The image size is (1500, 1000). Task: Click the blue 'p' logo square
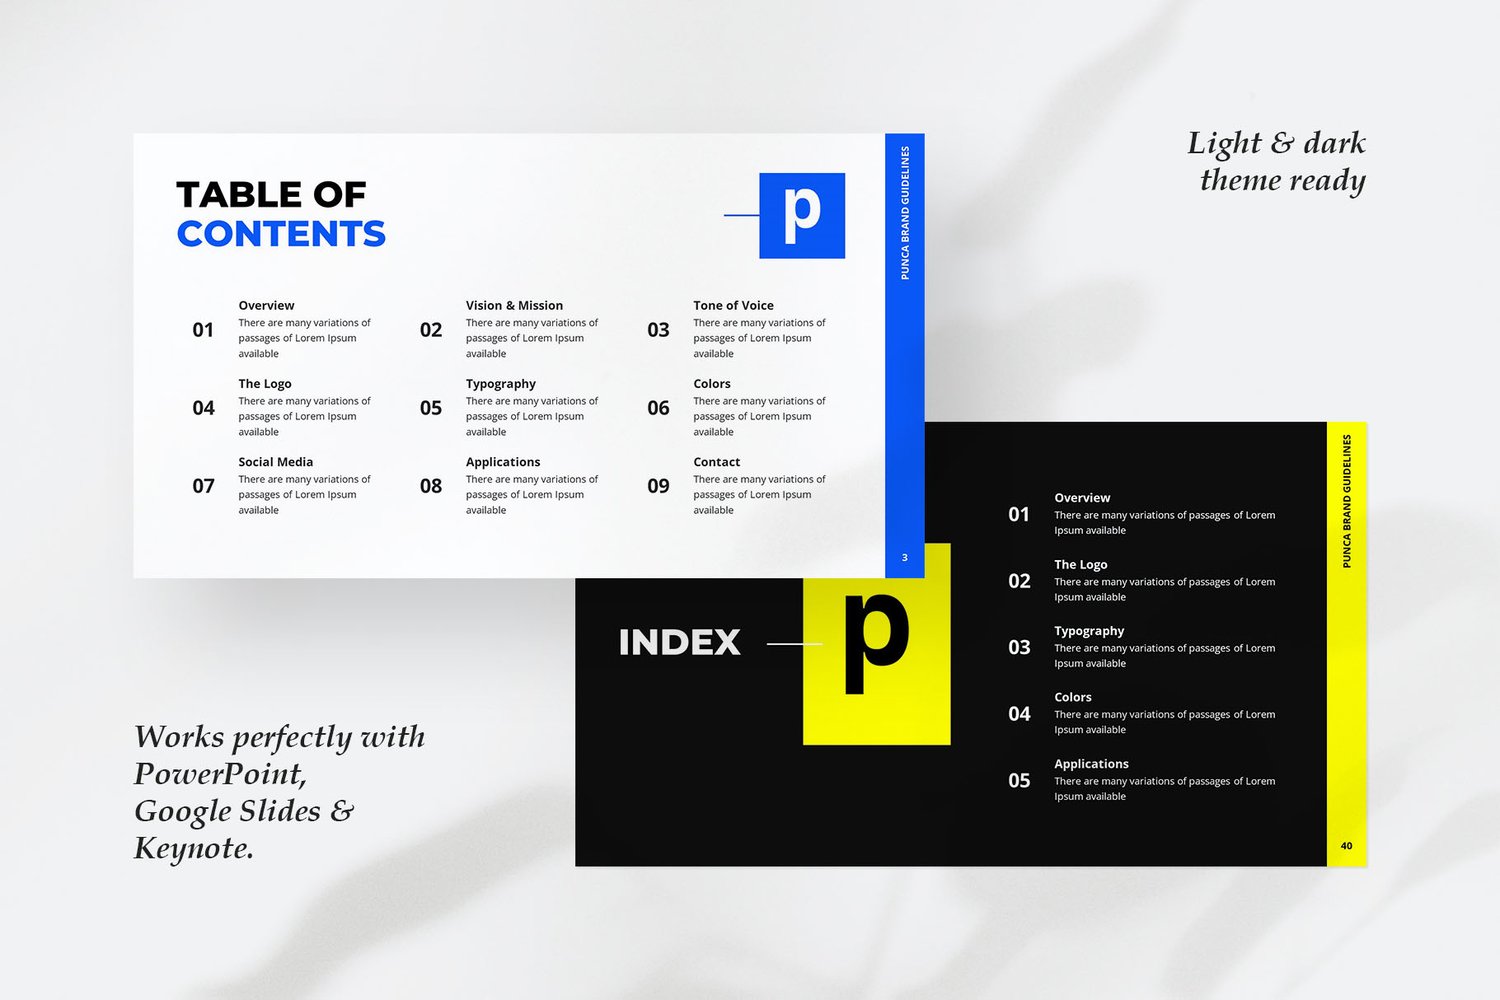tap(802, 216)
